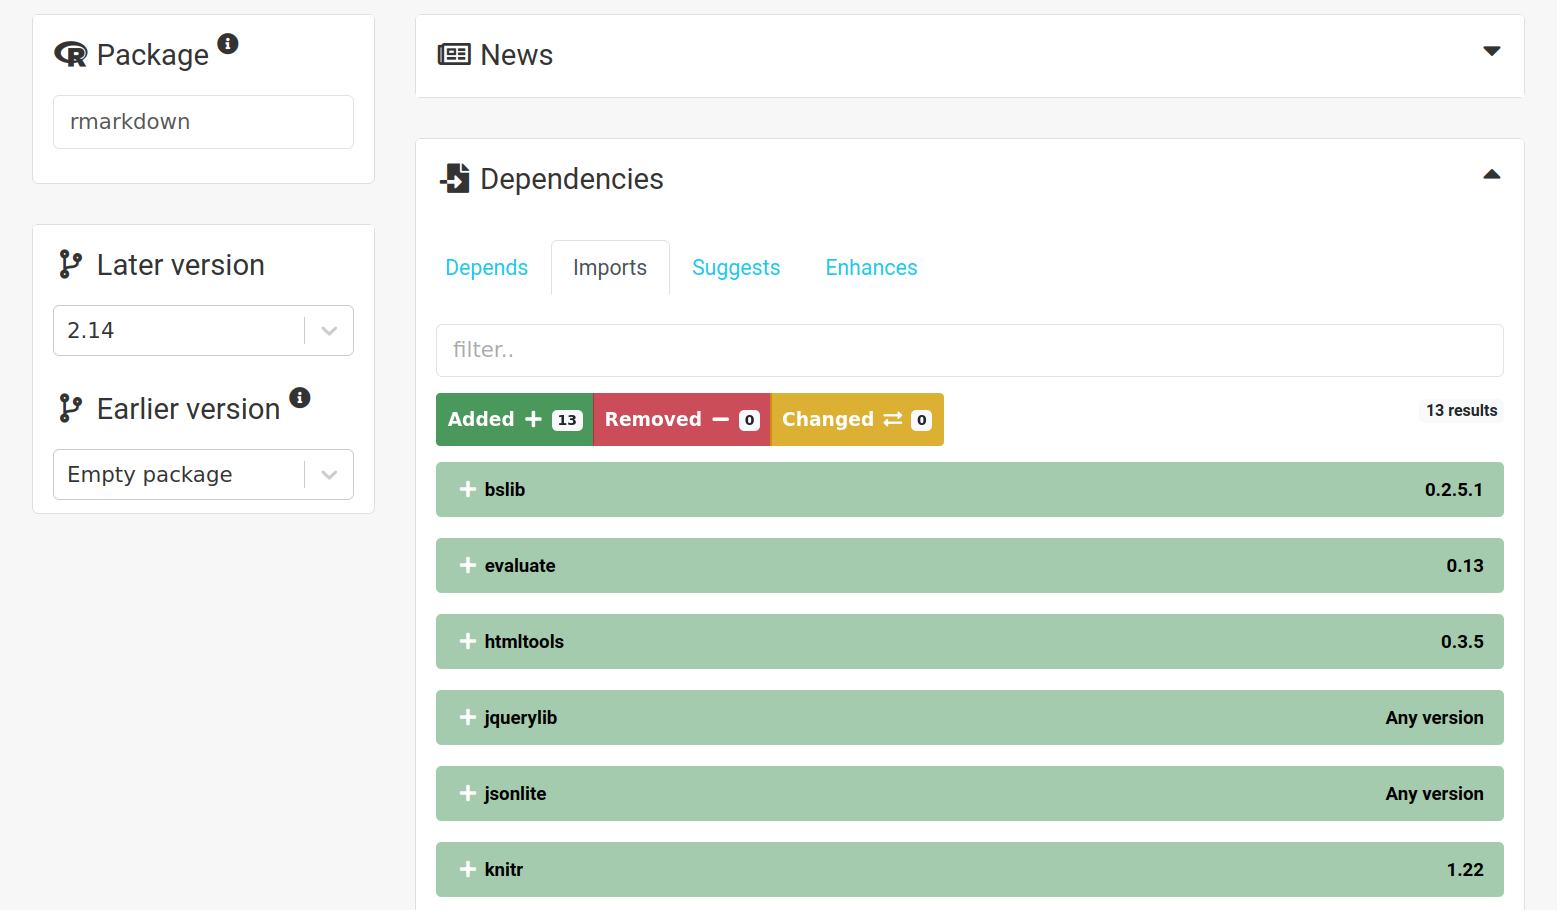Click the file import icon beside Dependencies
Image resolution: width=1557 pixels, height=910 pixels.
455,178
